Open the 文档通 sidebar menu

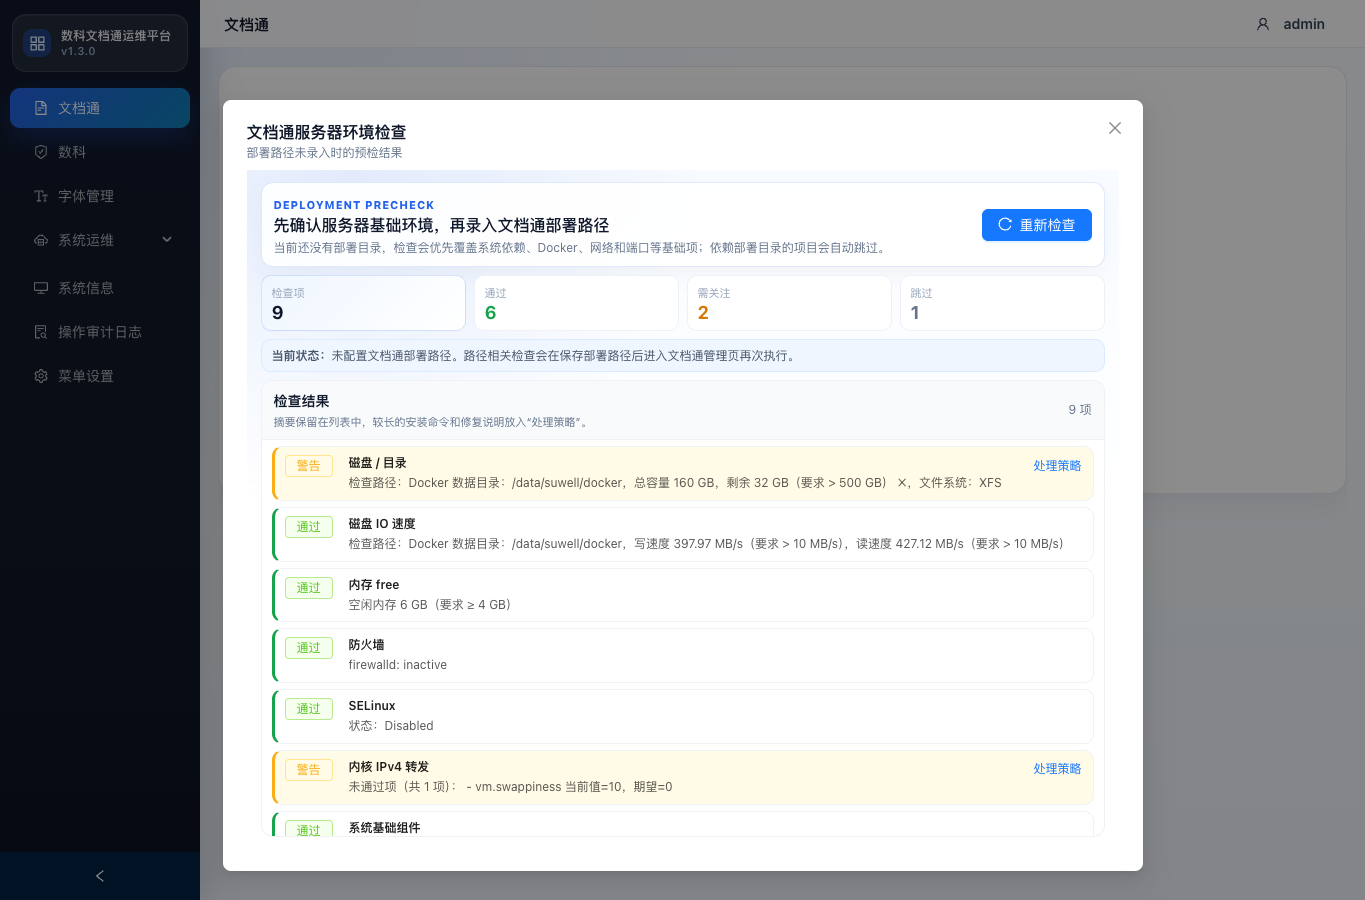pyautogui.click(x=100, y=108)
